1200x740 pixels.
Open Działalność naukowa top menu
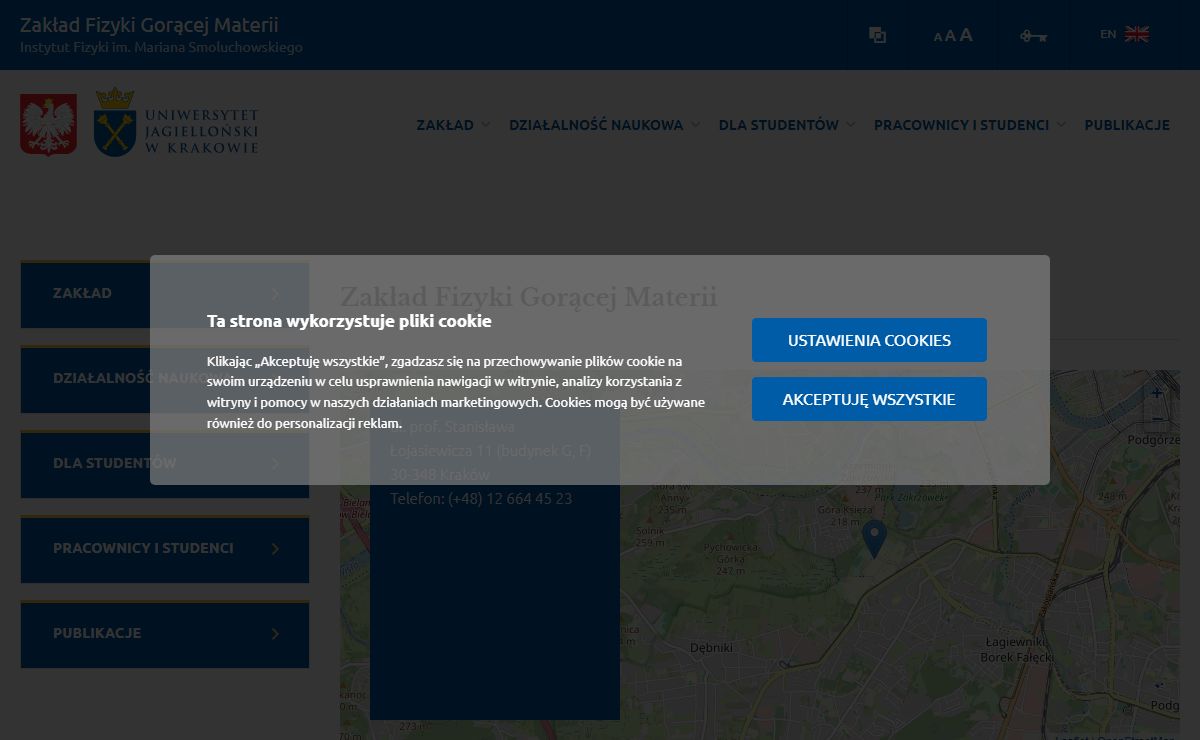(596, 125)
